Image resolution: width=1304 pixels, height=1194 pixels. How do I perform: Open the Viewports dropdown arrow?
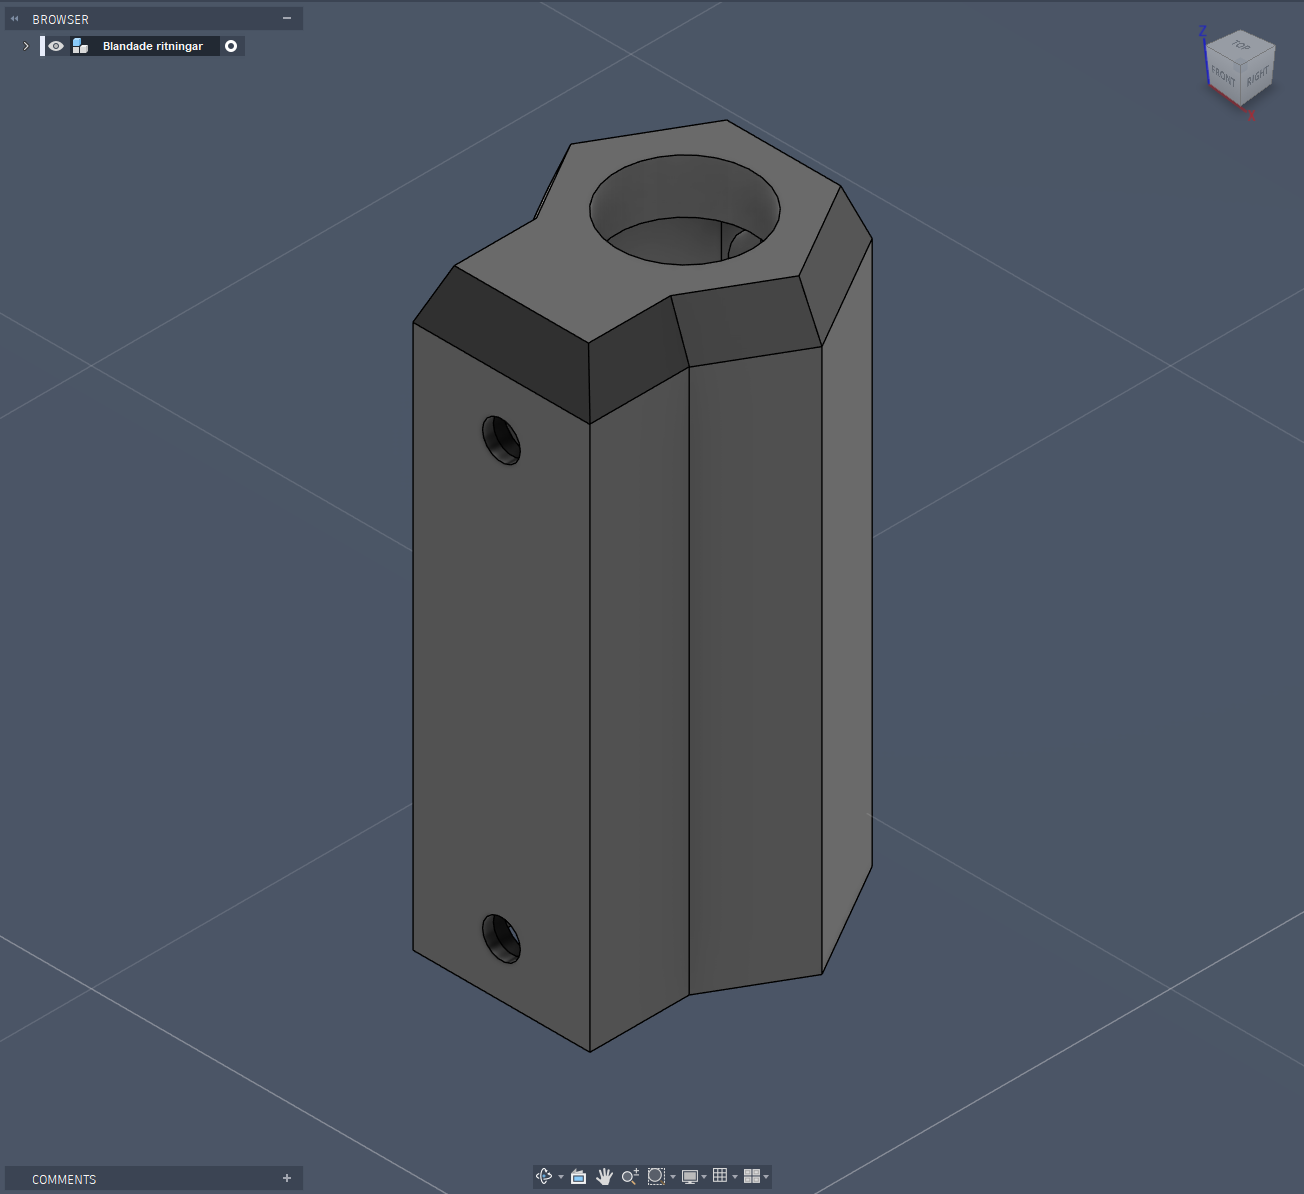[766, 1177]
